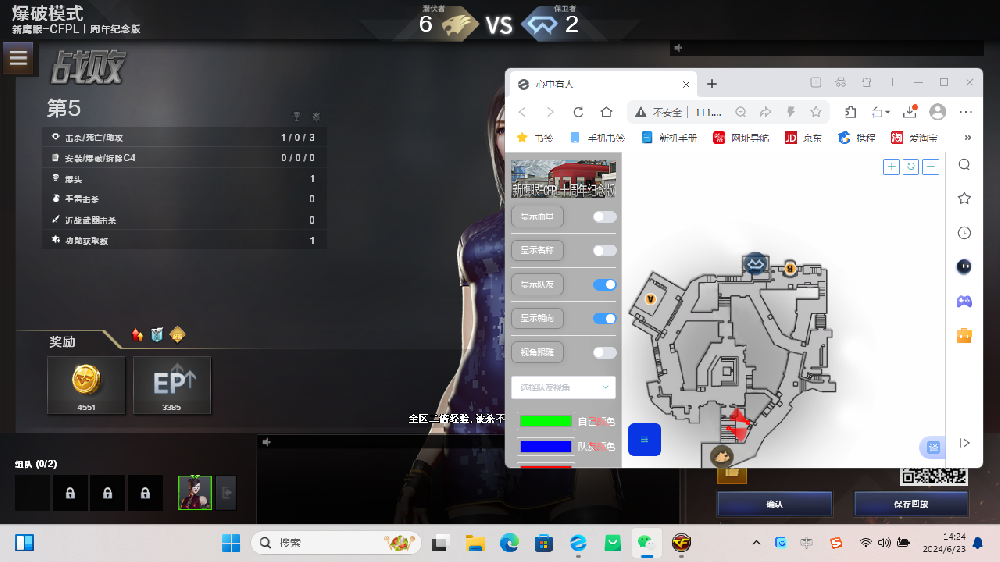Turn off the fourth blue switch
Viewport: 1000px width, 562px height.
pyautogui.click(x=604, y=318)
